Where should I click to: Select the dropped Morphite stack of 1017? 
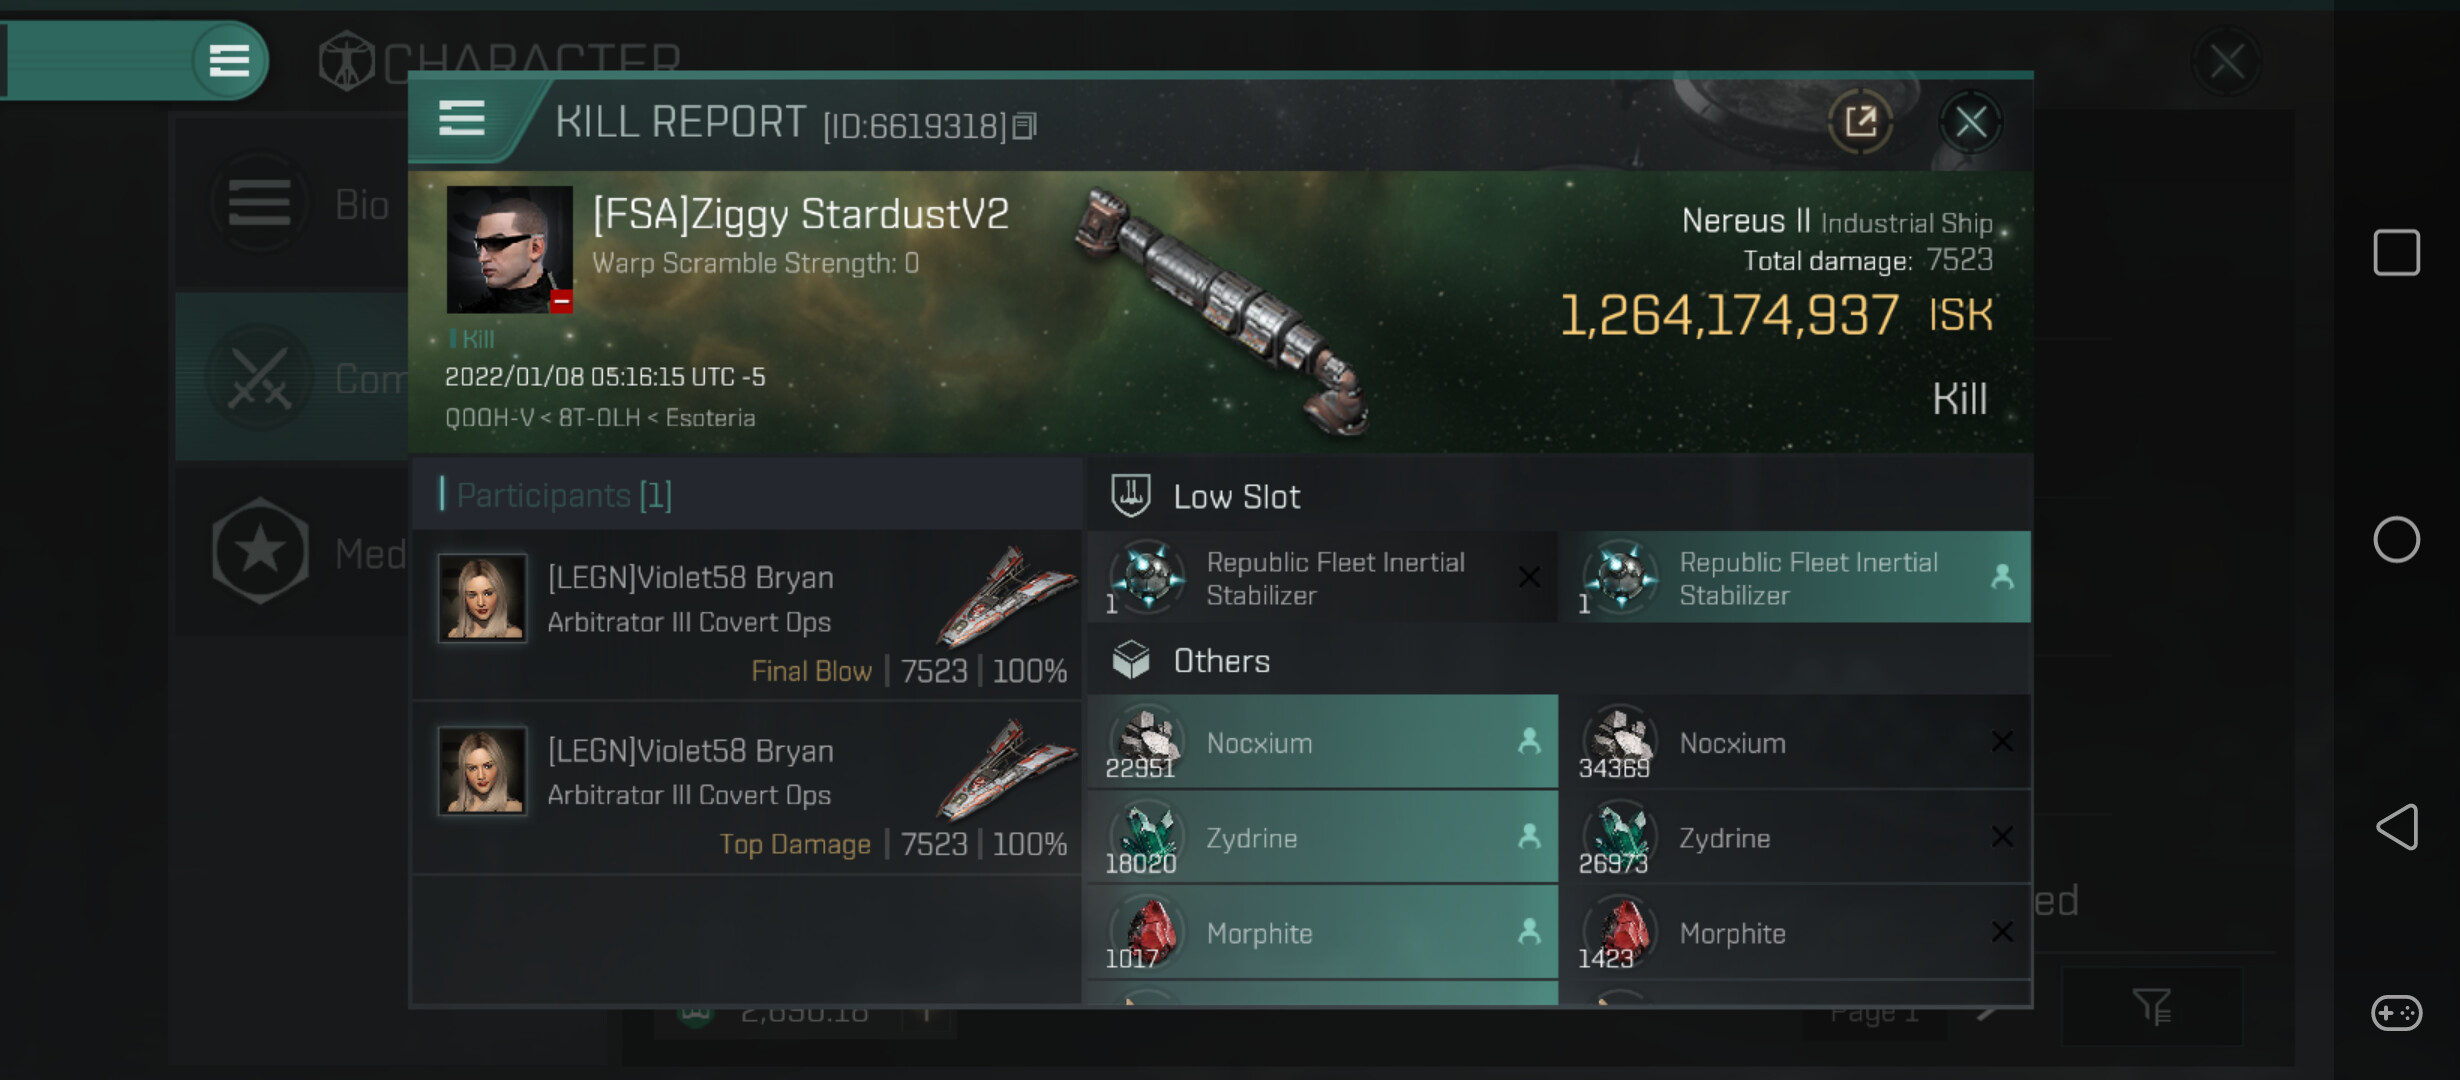pyautogui.click(x=1322, y=933)
